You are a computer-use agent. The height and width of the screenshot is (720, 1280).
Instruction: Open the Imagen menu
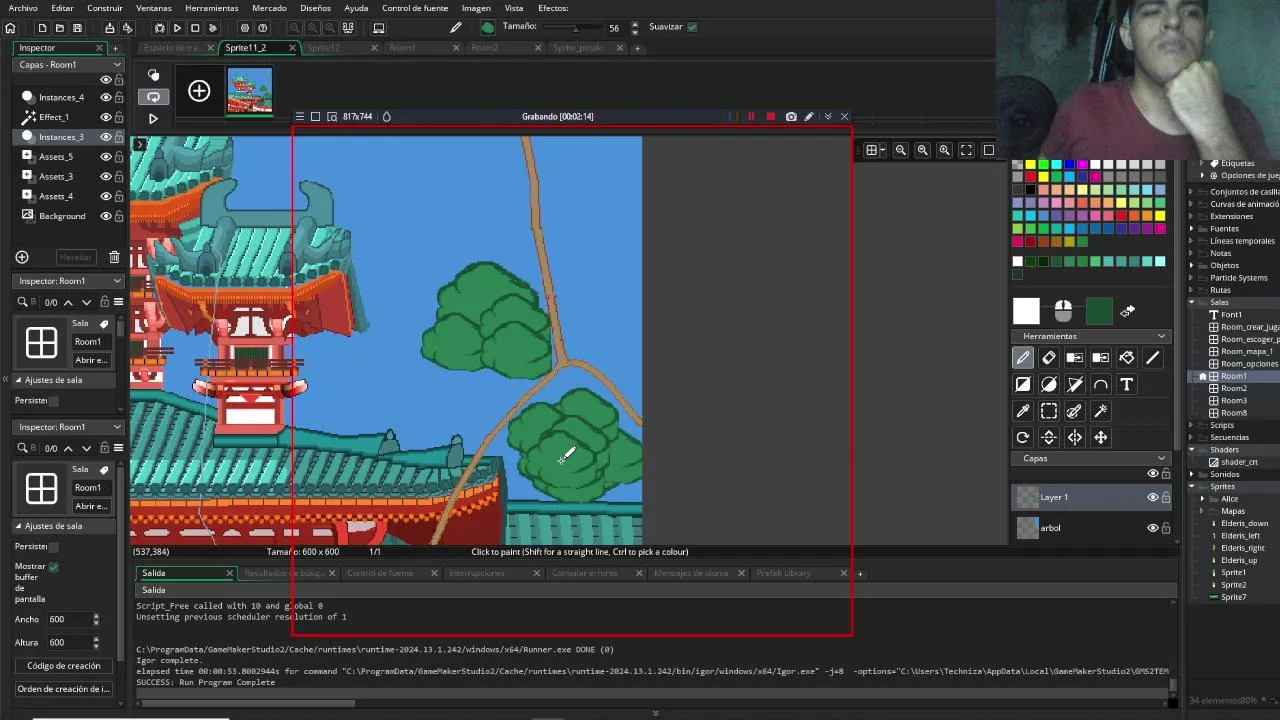(x=476, y=8)
